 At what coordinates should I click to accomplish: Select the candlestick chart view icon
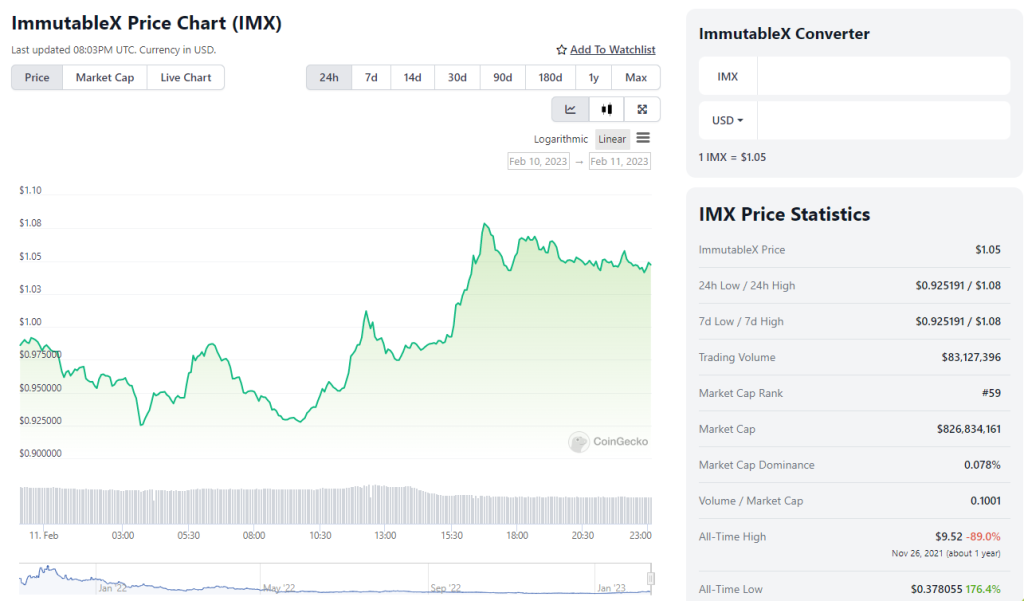click(606, 109)
